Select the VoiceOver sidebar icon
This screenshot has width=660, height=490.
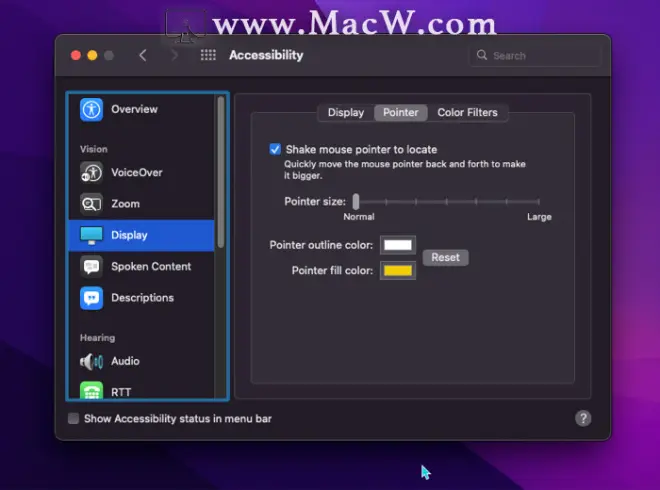(x=91, y=172)
